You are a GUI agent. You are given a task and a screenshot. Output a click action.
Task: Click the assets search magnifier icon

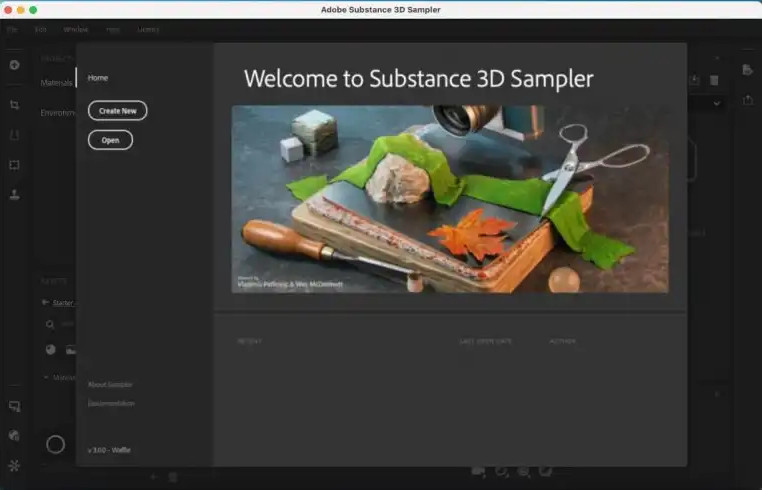pyautogui.click(x=50, y=324)
